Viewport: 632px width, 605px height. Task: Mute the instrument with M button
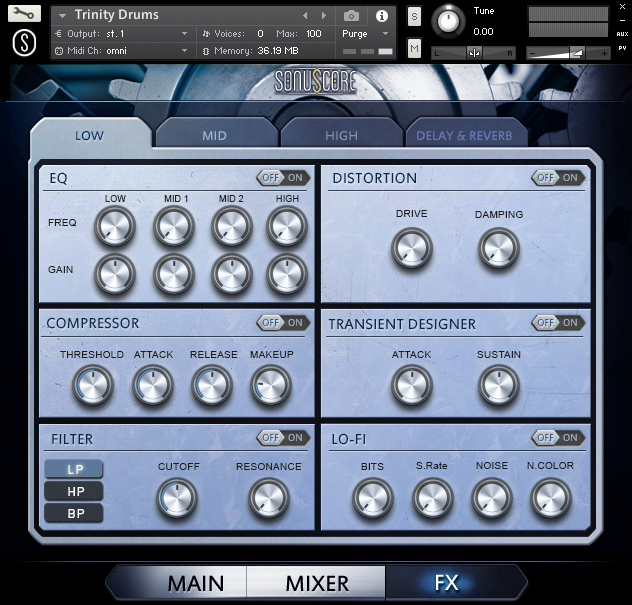coord(414,48)
